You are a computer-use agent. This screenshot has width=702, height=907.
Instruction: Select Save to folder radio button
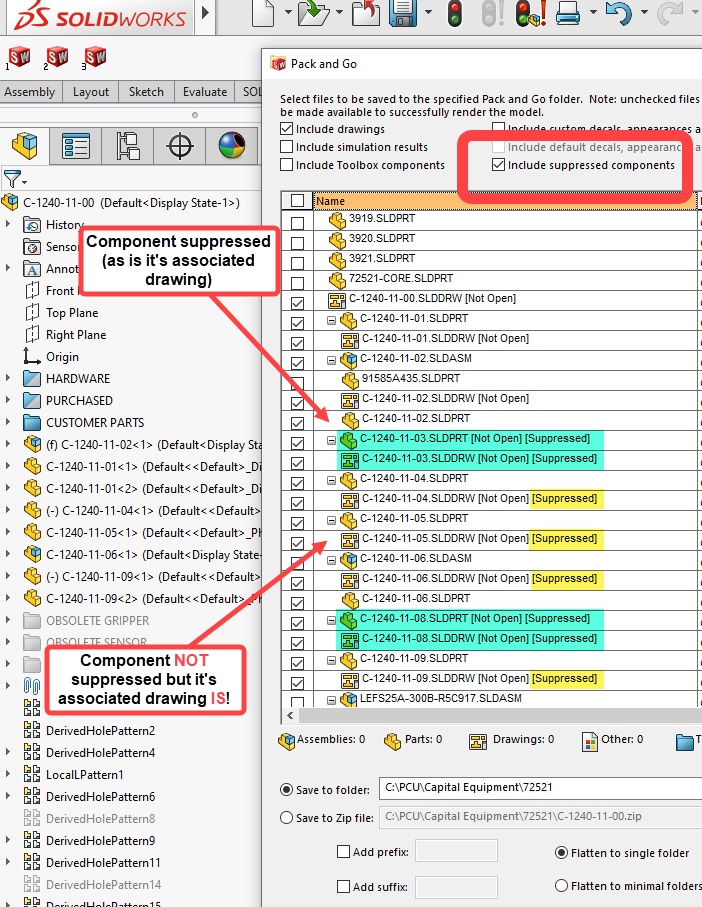pos(286,790)
